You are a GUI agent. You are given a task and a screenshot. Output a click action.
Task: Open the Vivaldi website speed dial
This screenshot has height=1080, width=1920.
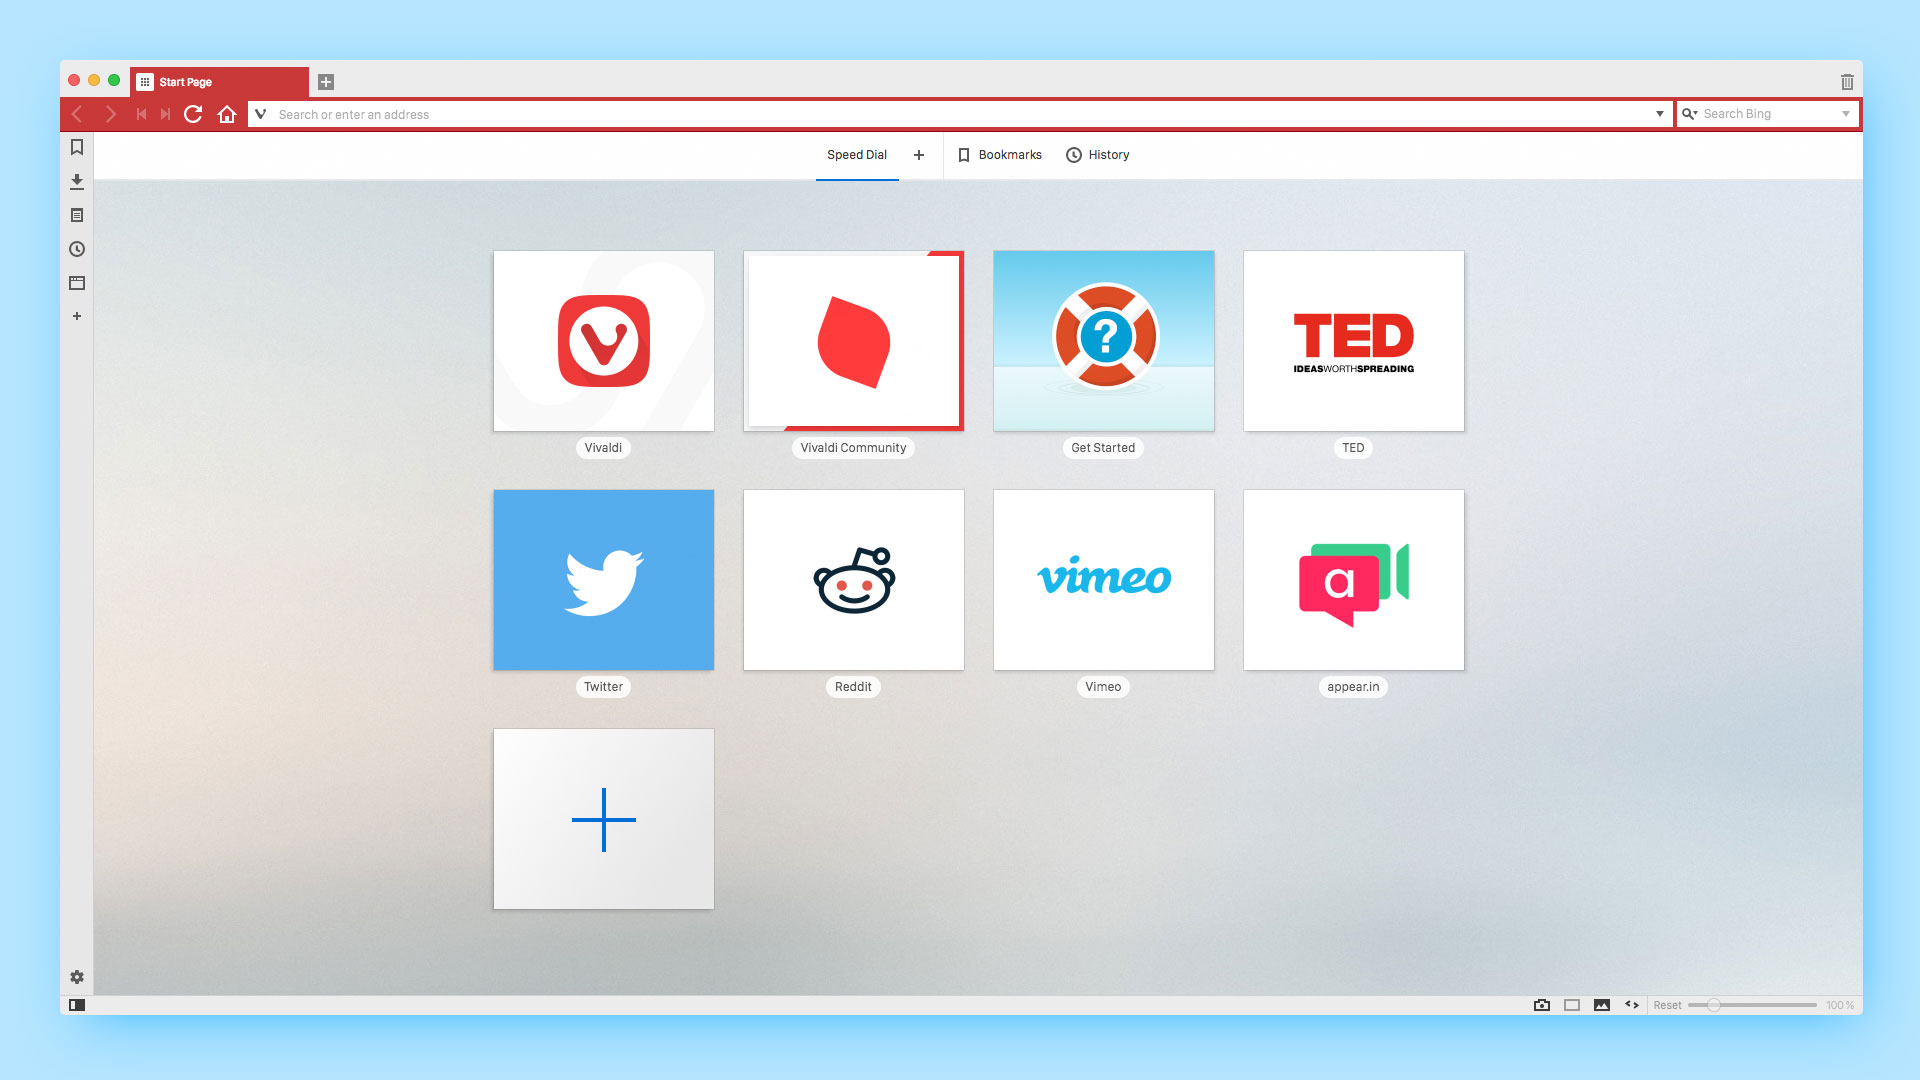(x=603, y=340)
